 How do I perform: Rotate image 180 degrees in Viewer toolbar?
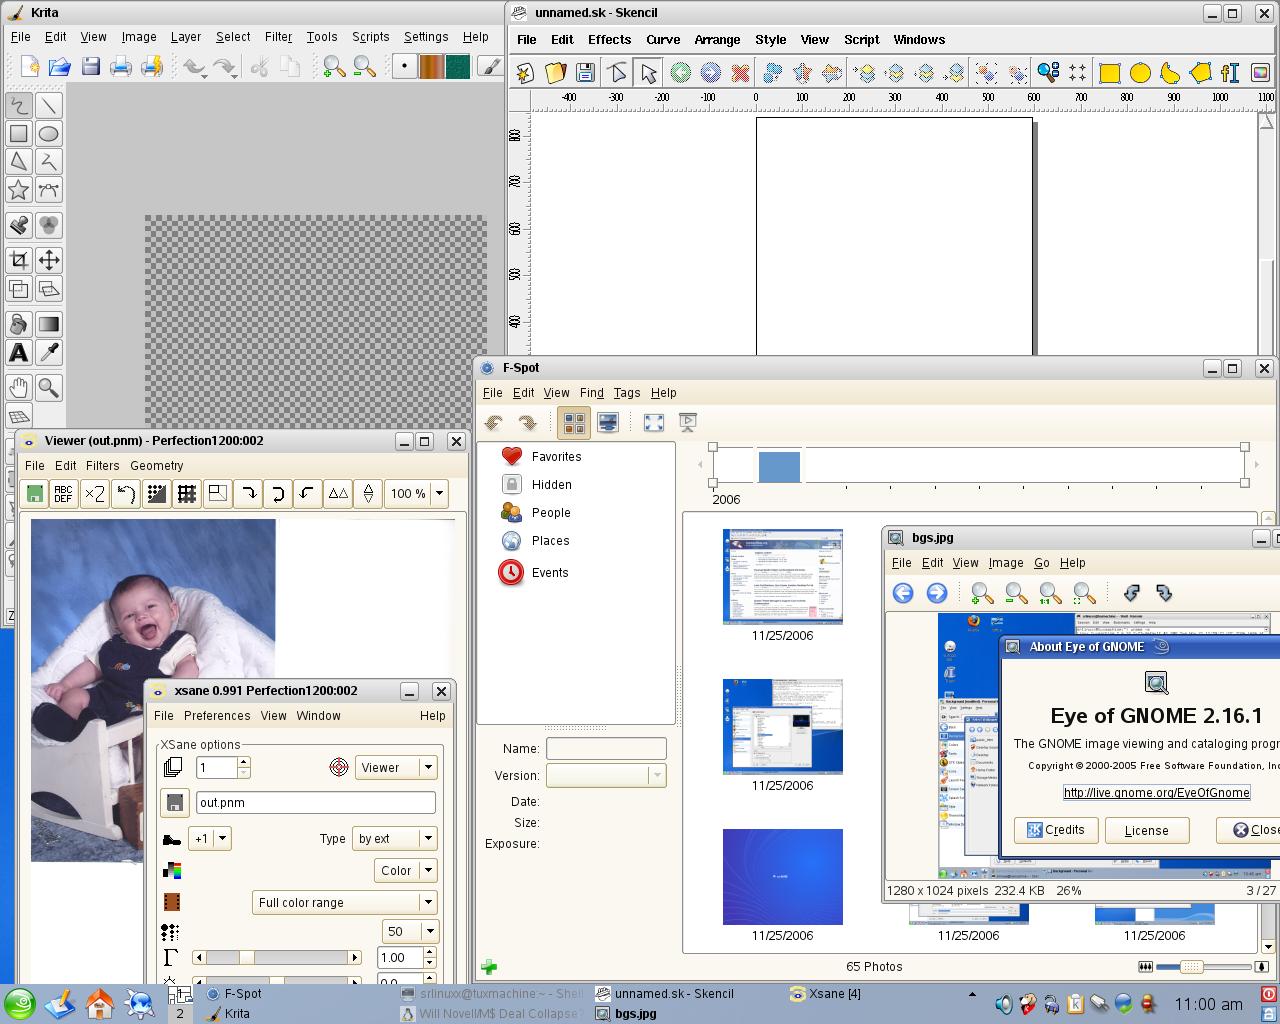tap(277, 493)
